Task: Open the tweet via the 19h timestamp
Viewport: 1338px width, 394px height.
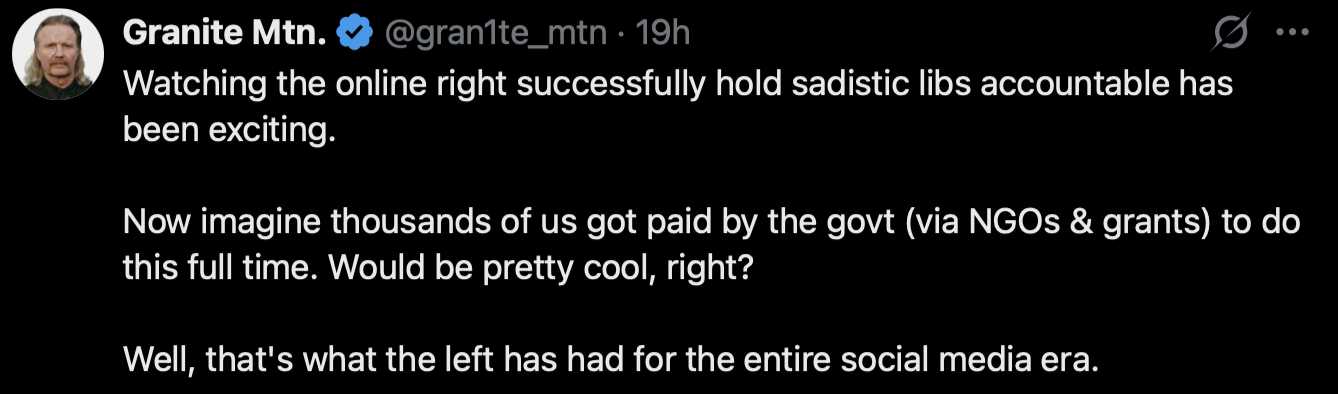Action: (x=663, y=34)
